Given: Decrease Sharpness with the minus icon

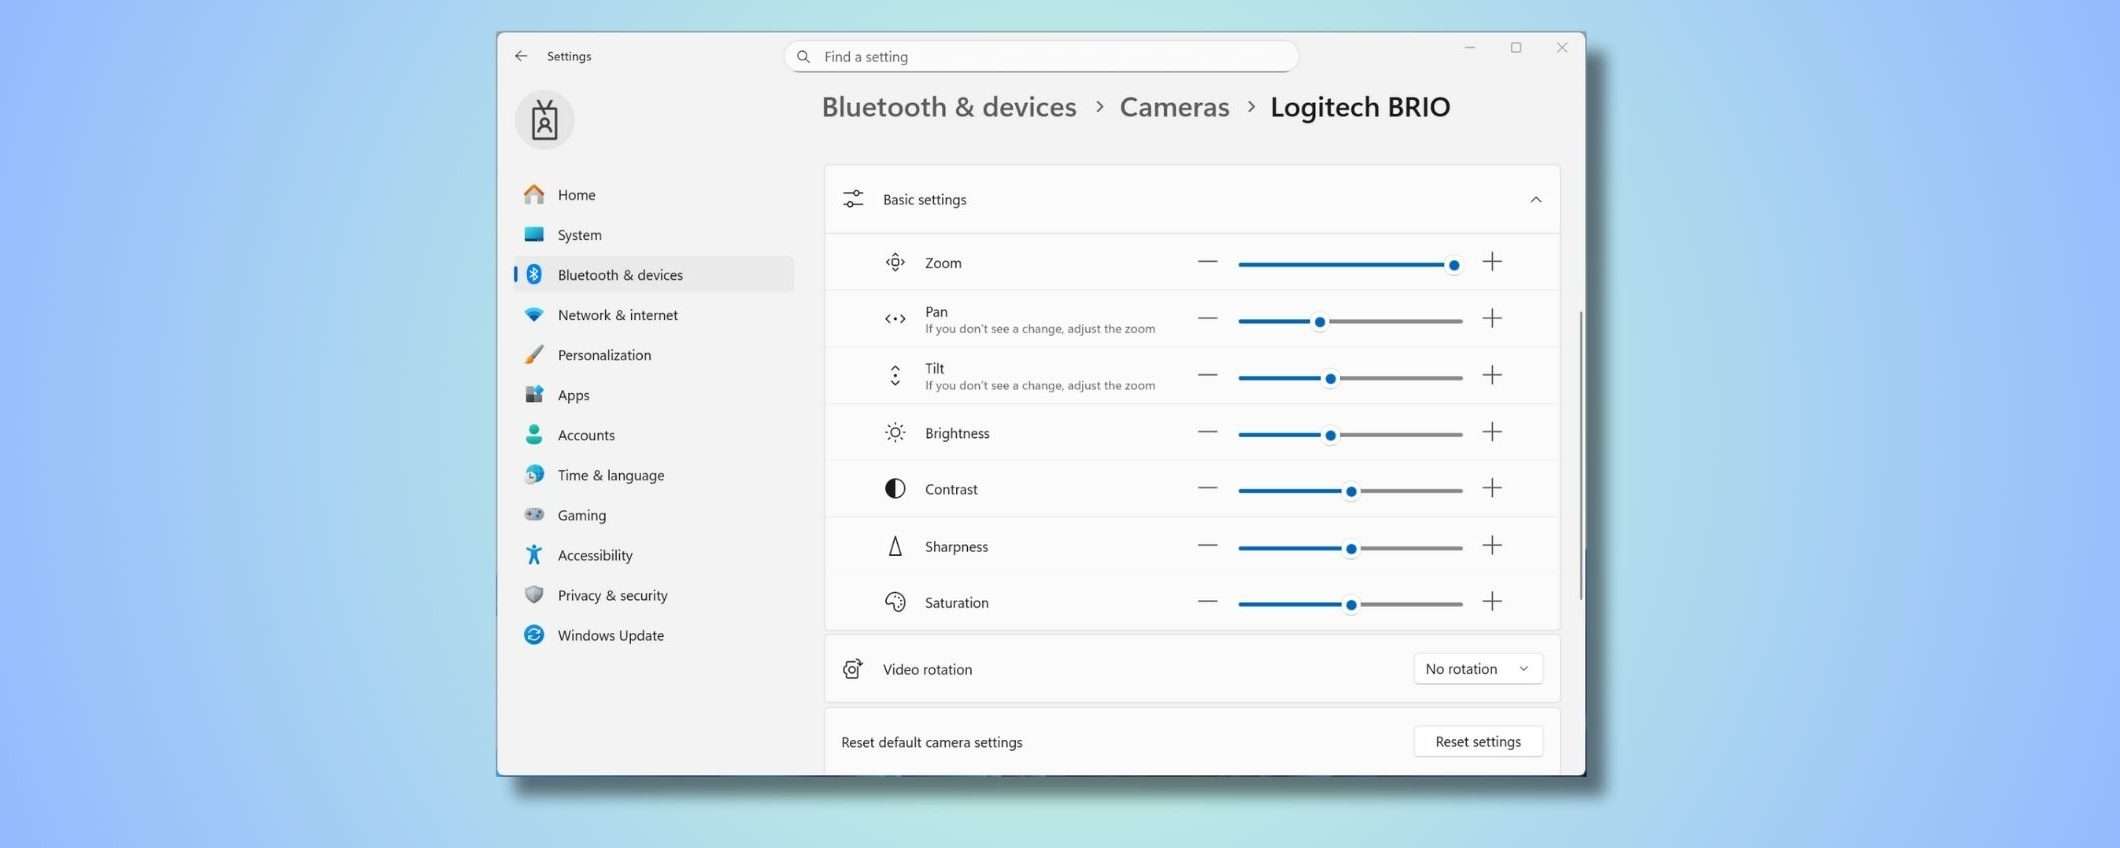Looking at the screenshot, I should (1207, 545).
